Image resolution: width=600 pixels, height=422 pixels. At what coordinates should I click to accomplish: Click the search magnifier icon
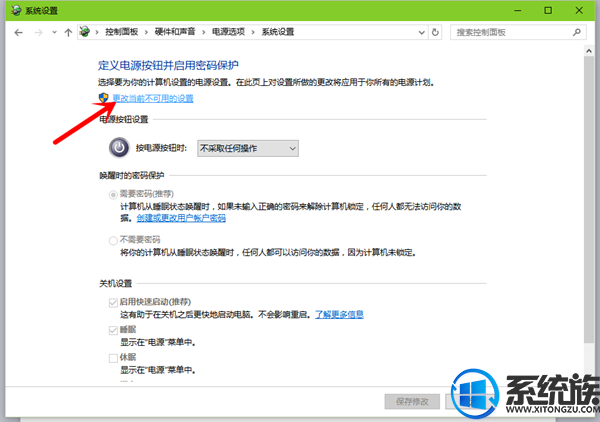click(577, 33)
